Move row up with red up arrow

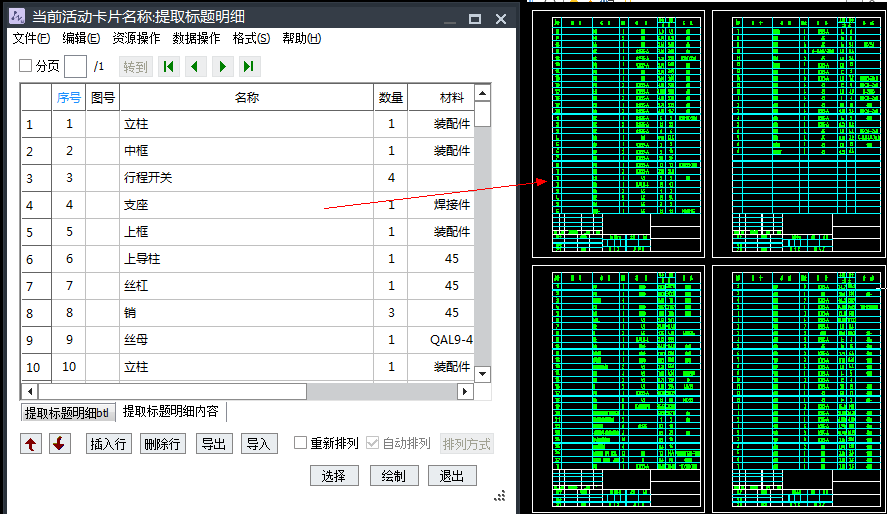[x=31, y=444]
